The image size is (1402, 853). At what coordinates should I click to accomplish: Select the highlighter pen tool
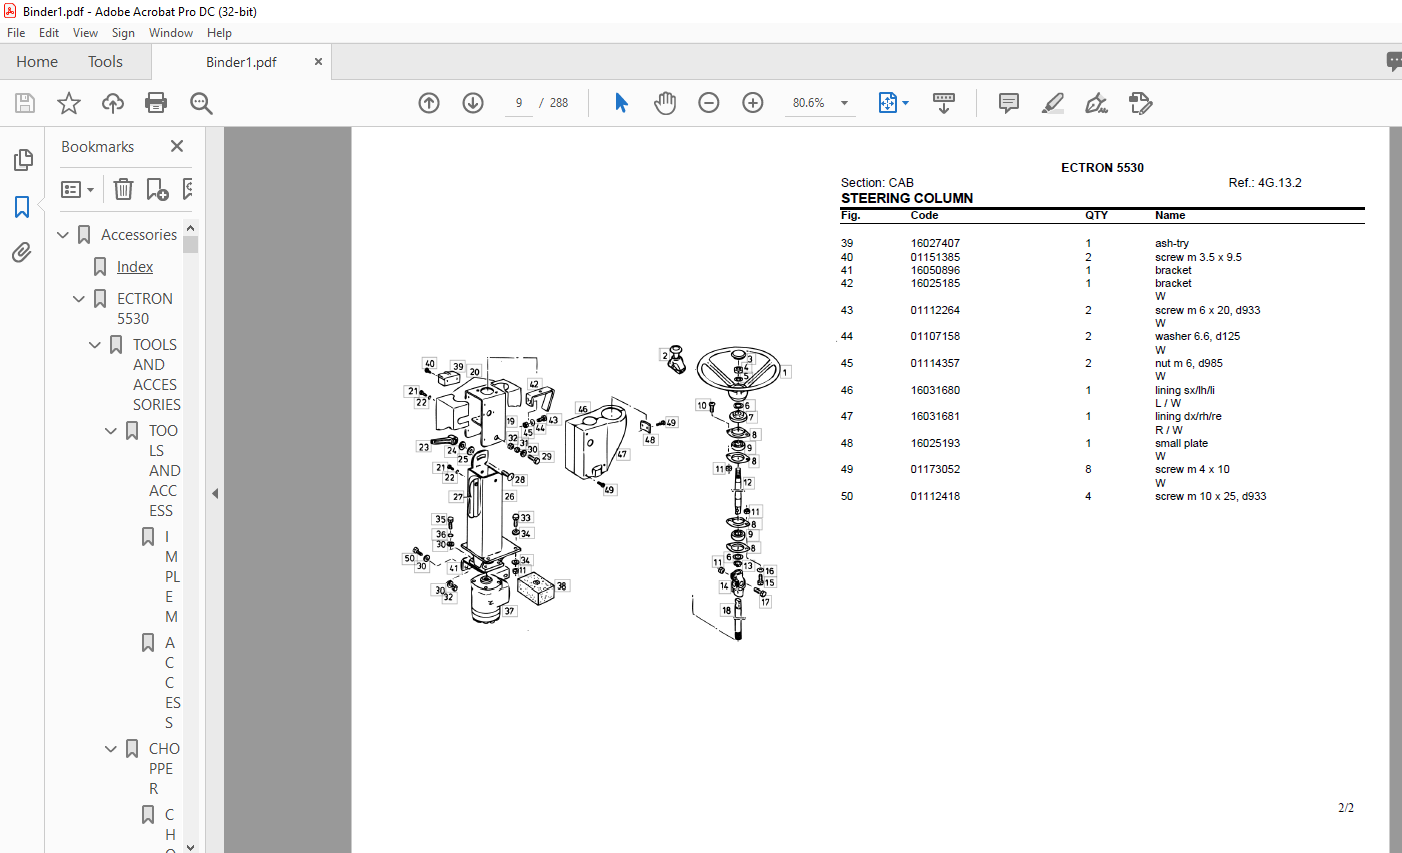tap(1052, 103)
